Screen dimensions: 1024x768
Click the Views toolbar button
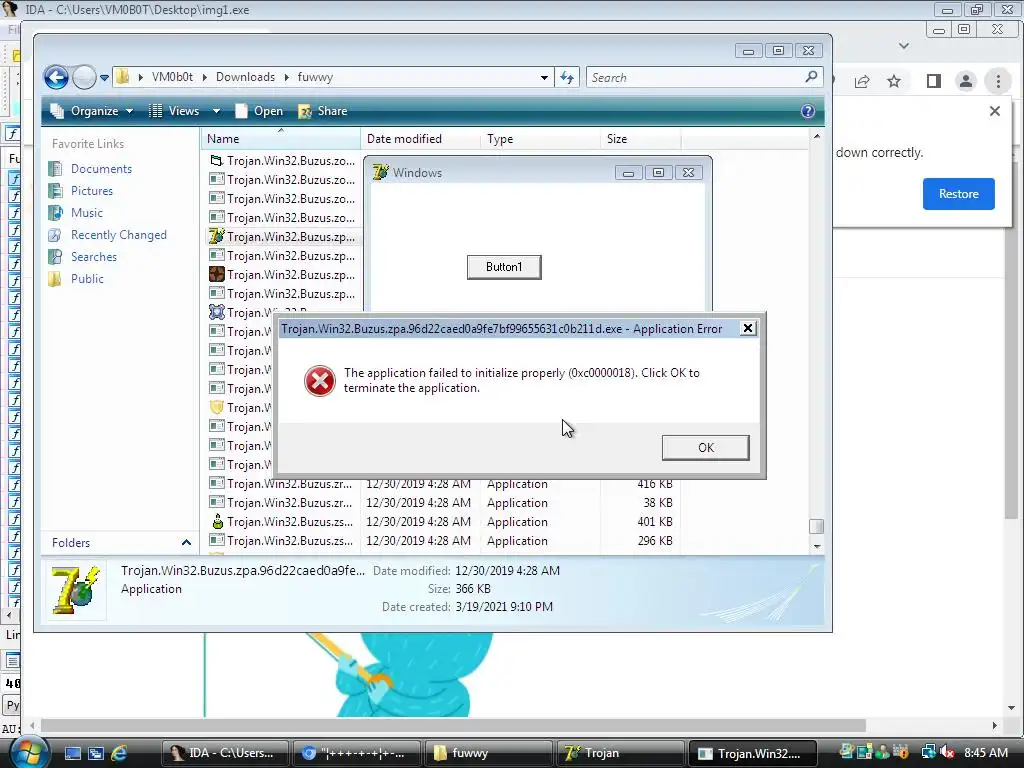(175, 111)
